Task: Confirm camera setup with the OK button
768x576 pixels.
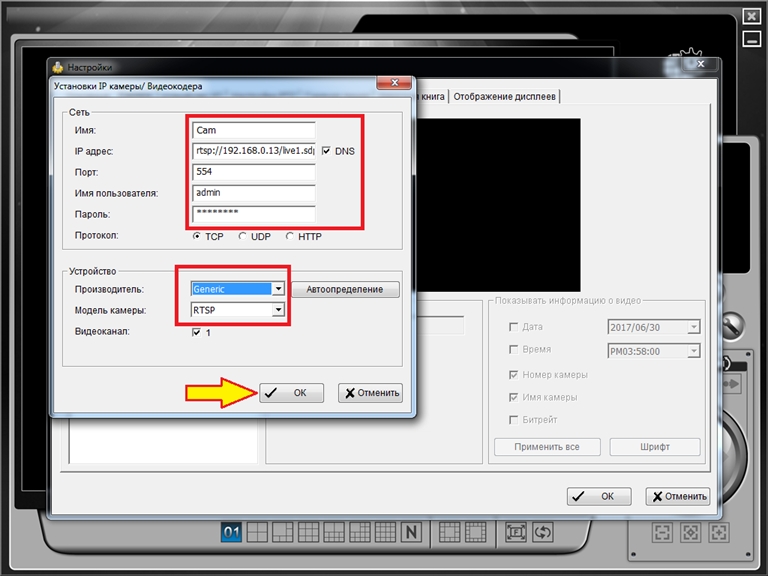Action: click(292, 393)
